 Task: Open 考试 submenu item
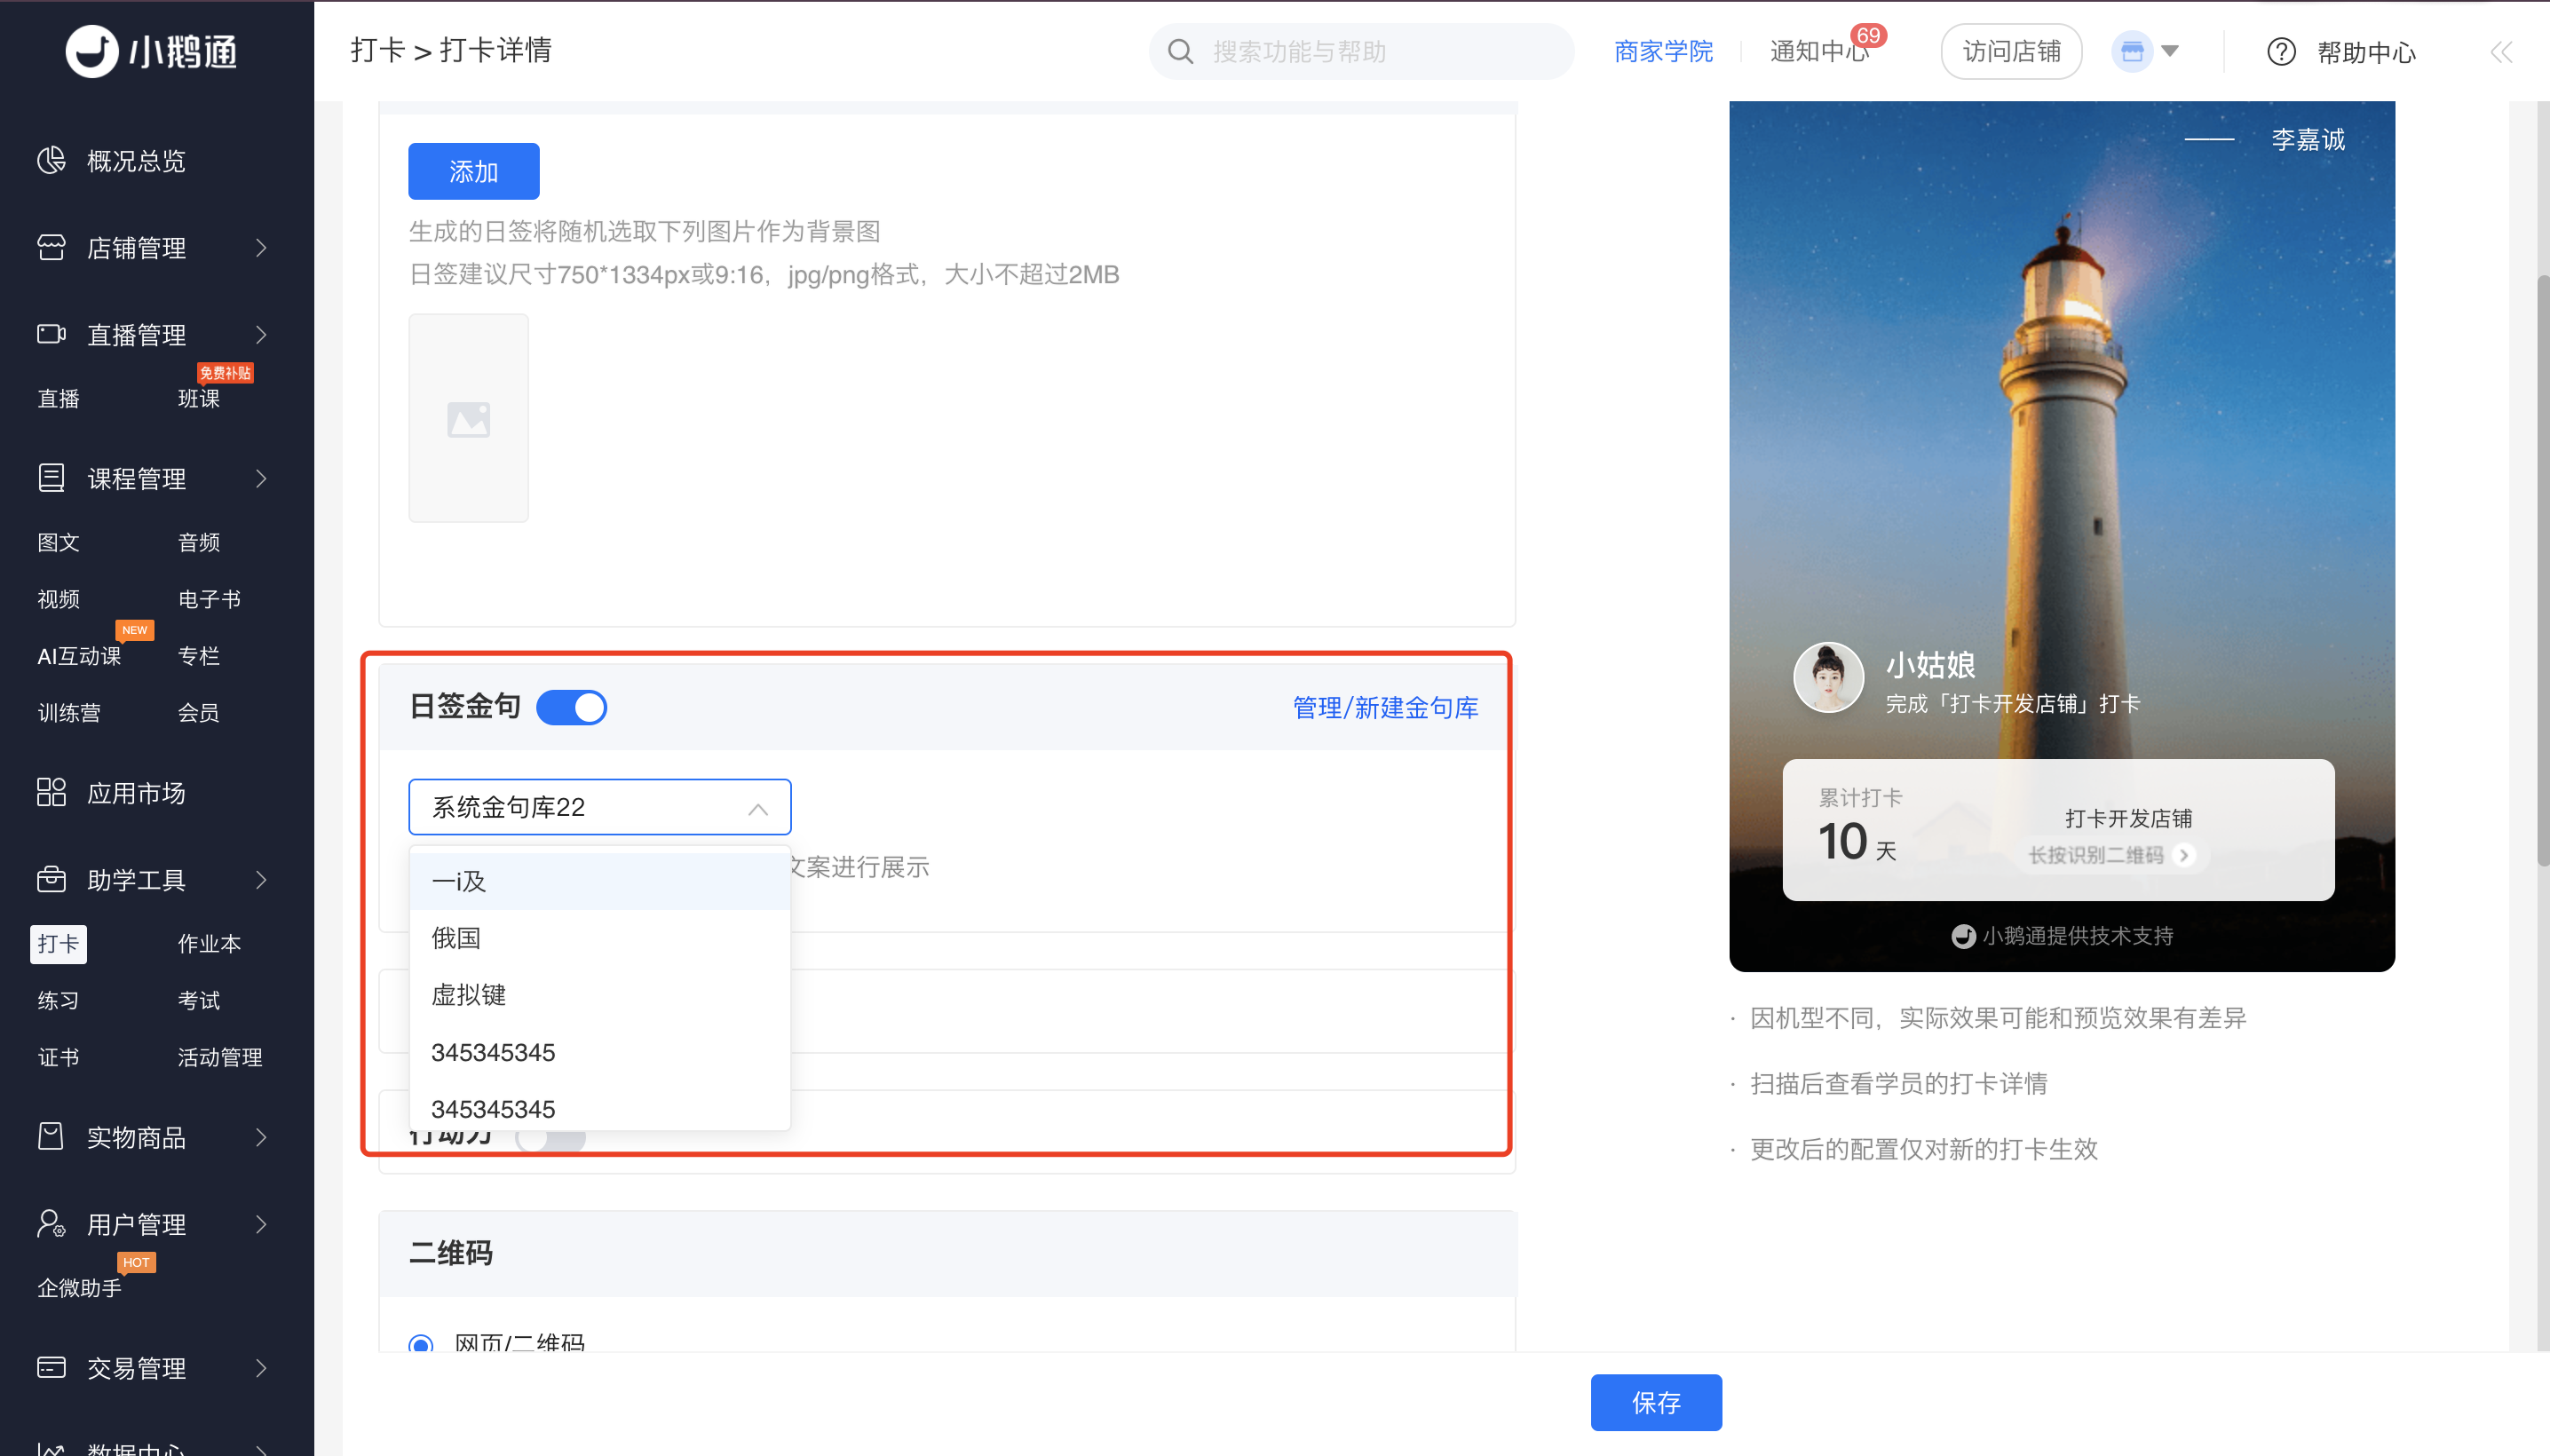(199, 1000)
